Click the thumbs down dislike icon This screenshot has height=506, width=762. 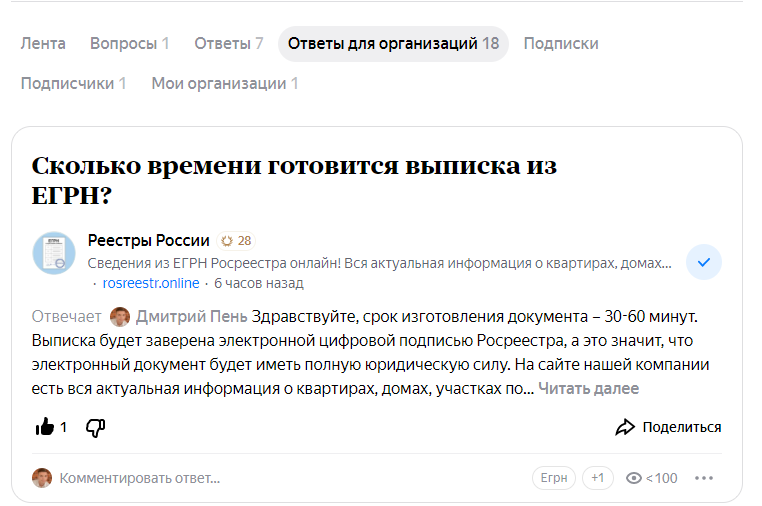coord(95,428)
